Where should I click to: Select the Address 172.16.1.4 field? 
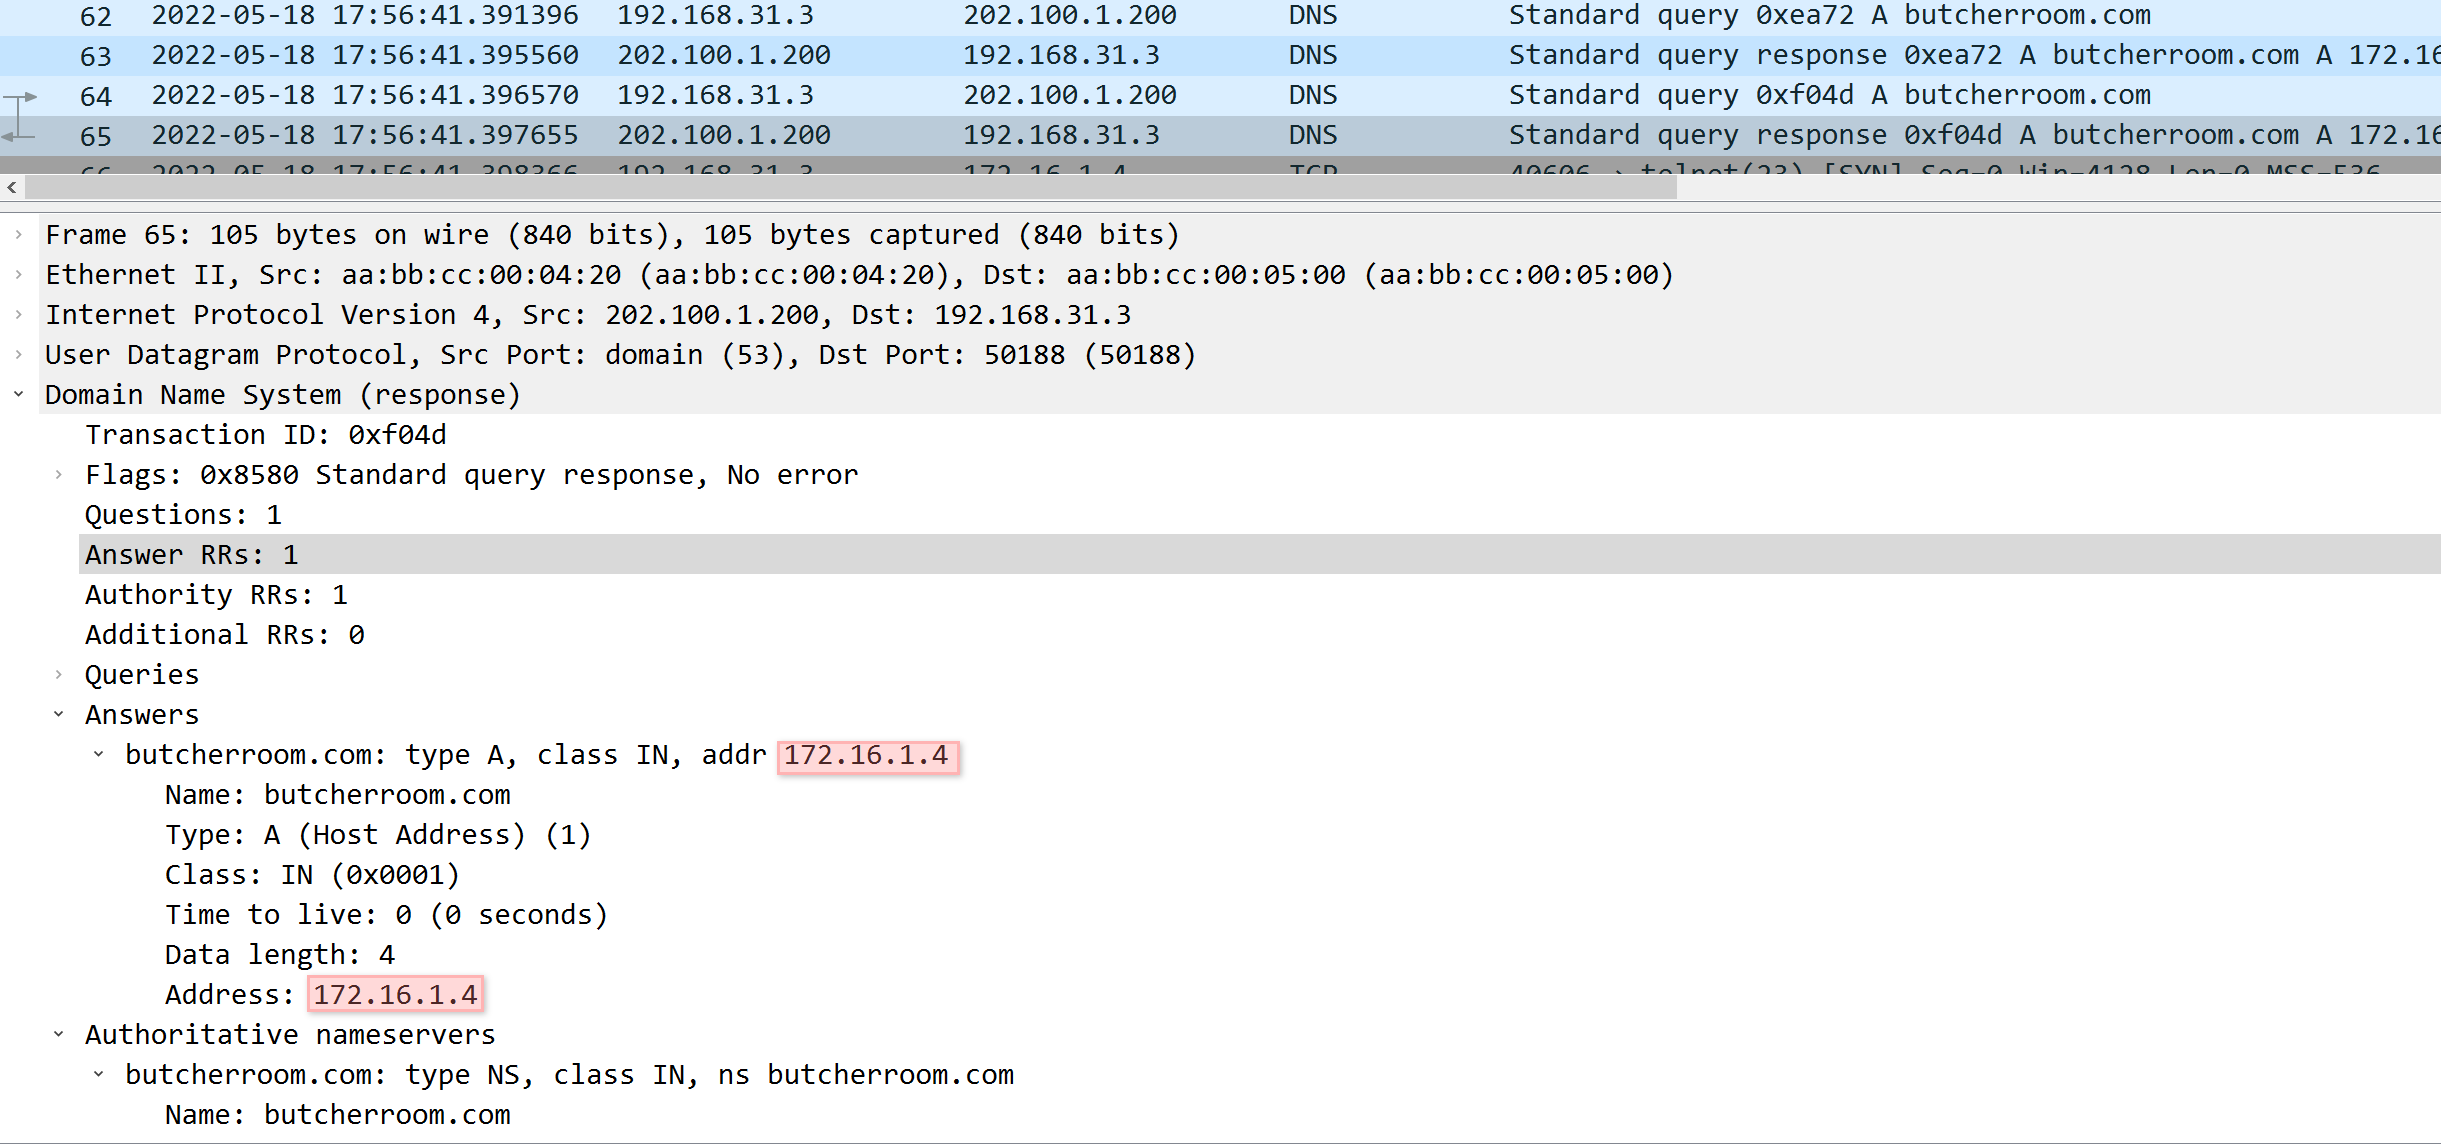pos(322,995)
